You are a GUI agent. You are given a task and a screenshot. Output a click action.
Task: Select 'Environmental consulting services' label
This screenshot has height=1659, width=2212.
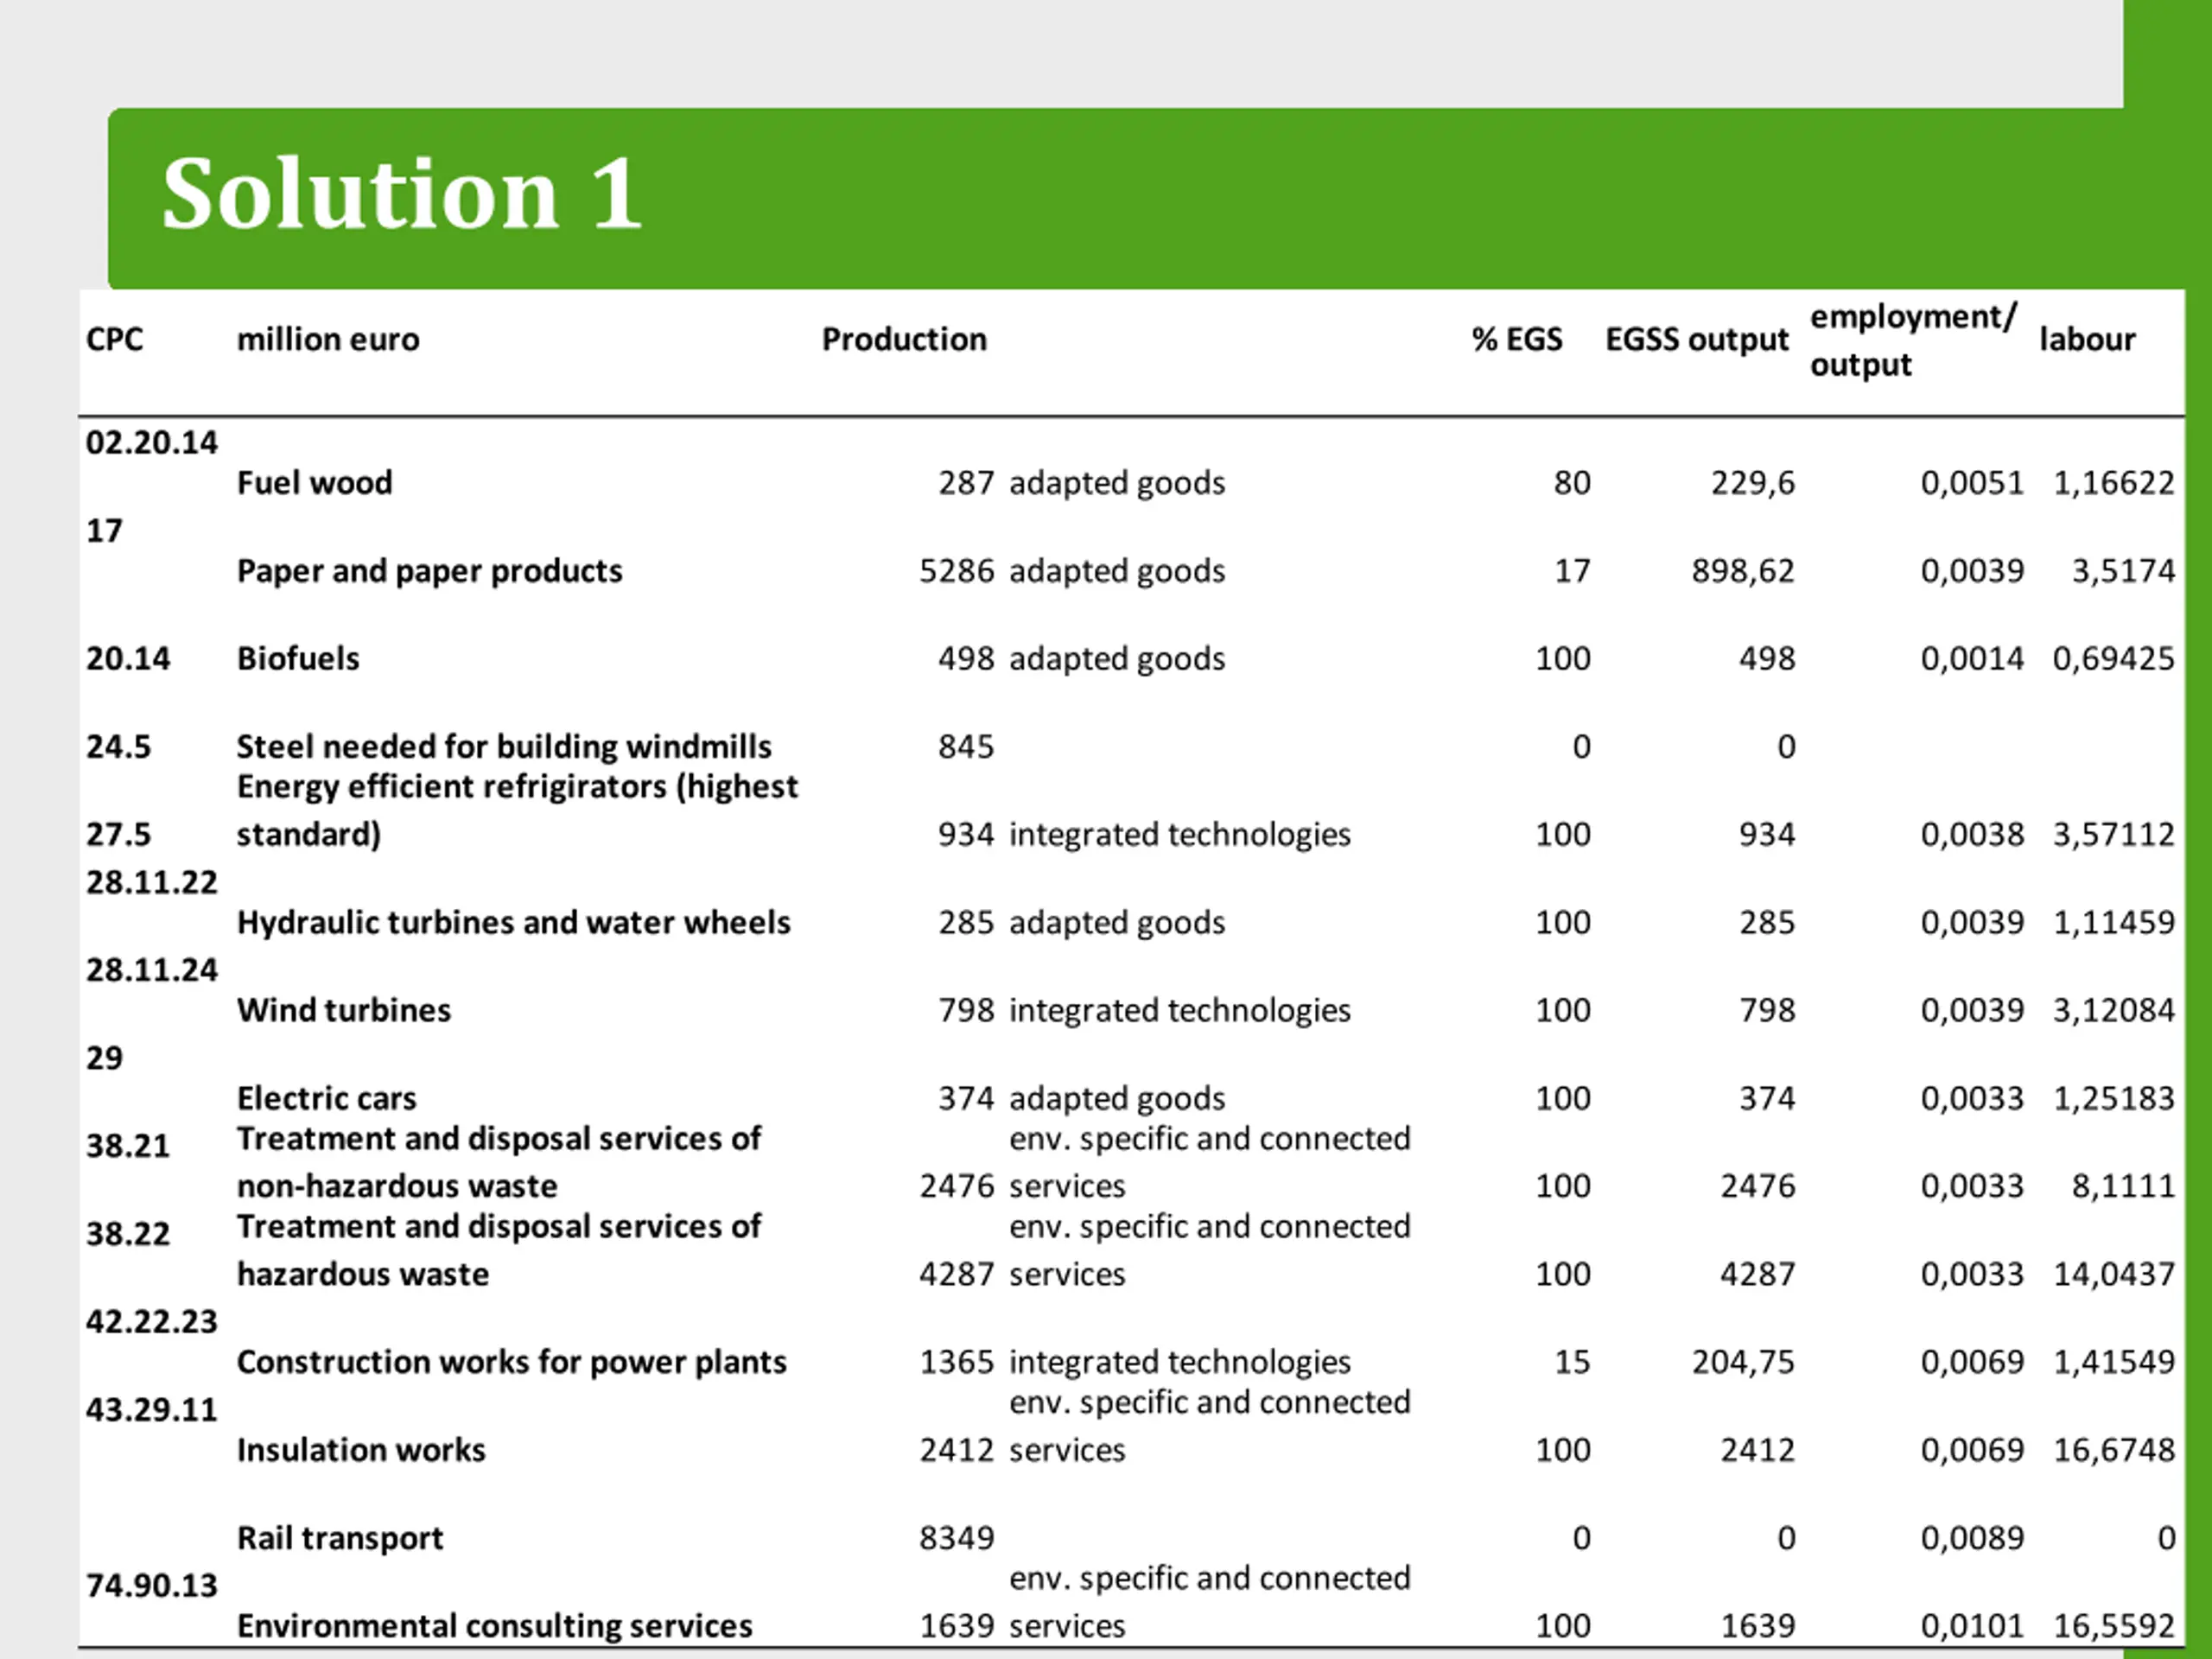pos(494,1626)
